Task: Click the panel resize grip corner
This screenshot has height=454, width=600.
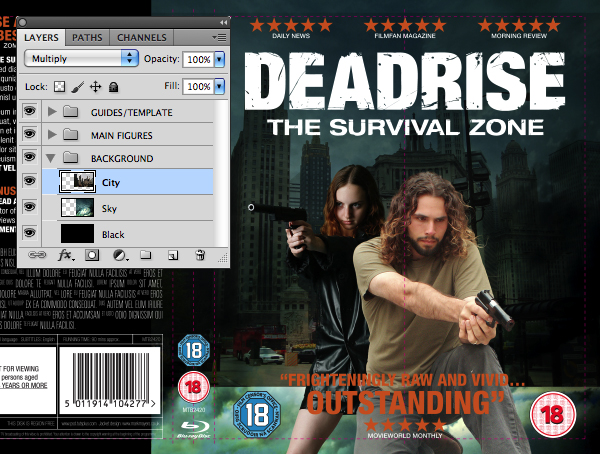Action: point(223,258)
